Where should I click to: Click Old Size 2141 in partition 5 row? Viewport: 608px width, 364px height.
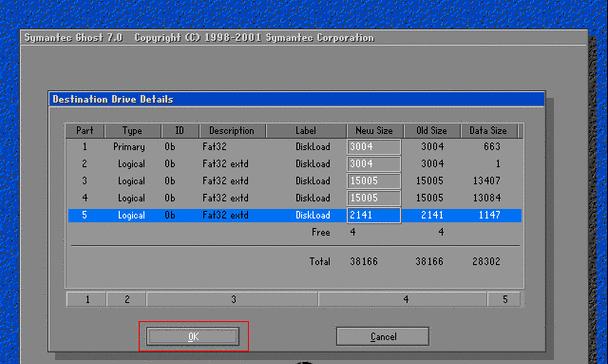(x=432, y=215)
